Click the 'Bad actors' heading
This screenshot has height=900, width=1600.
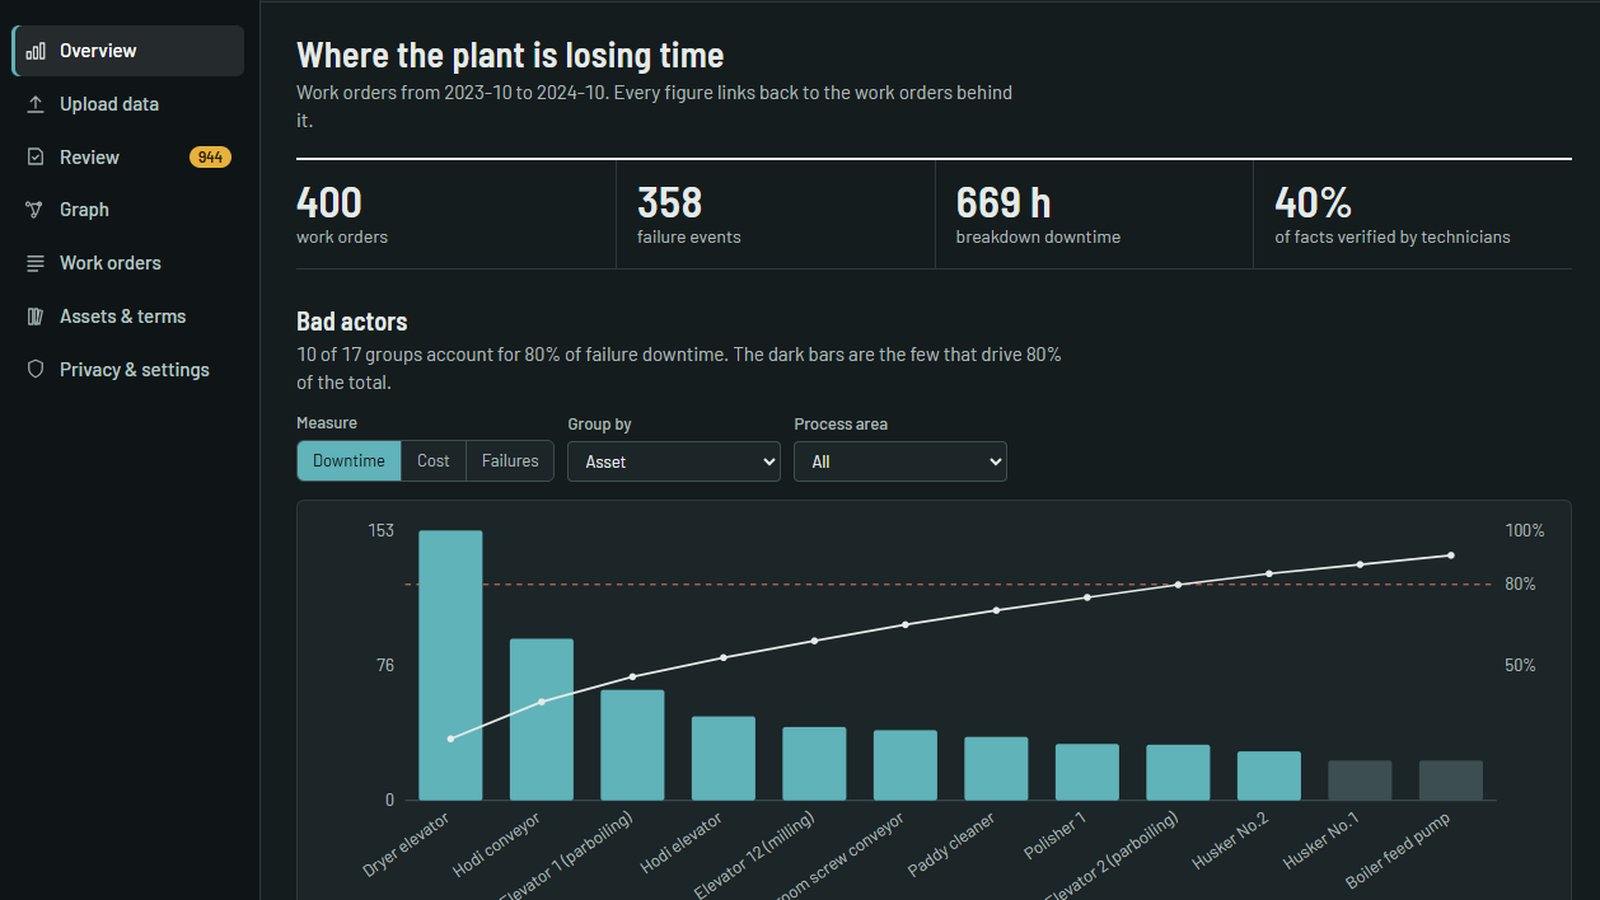pos(352,322)
